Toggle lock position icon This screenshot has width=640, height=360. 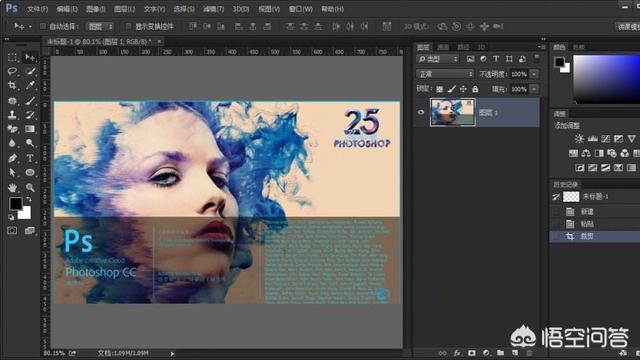coord(463,89)
